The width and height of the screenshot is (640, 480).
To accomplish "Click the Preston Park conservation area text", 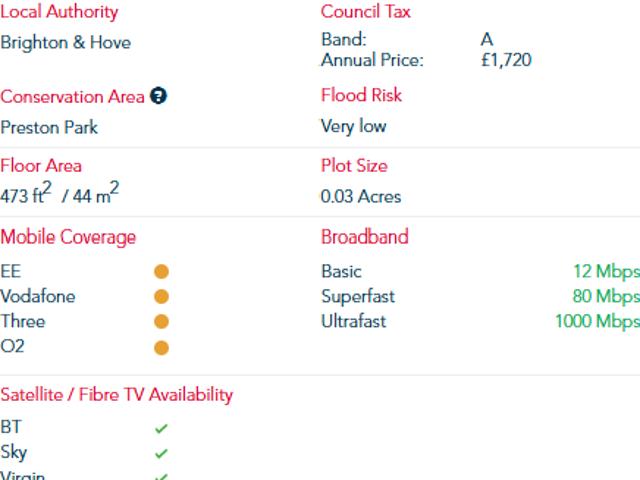I will [x=49, y=127].
